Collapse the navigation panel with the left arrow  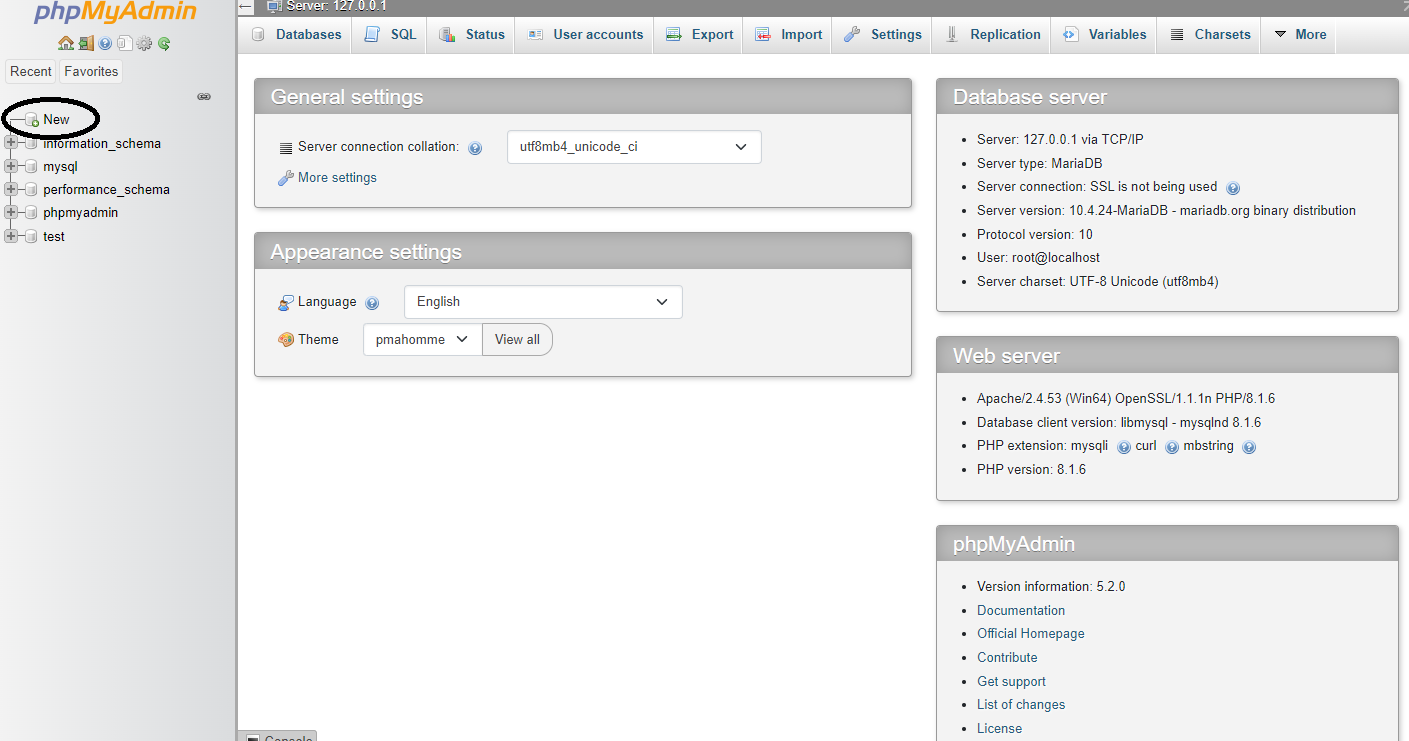[x=246, y=6]
